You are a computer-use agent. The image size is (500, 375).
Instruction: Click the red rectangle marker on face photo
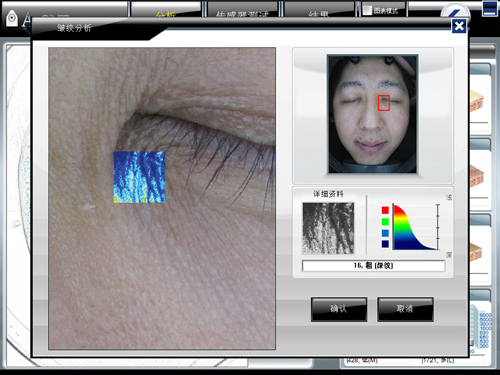point(384,103)
